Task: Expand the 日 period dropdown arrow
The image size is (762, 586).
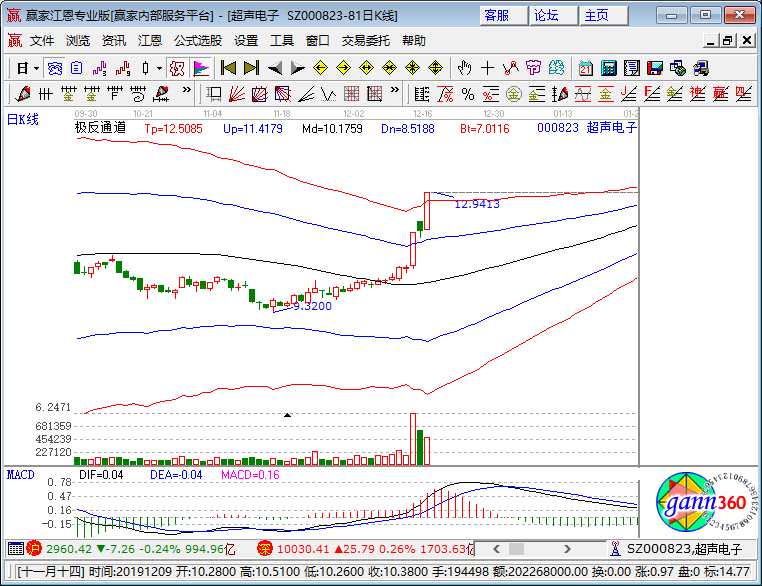Action: point(36,69)
